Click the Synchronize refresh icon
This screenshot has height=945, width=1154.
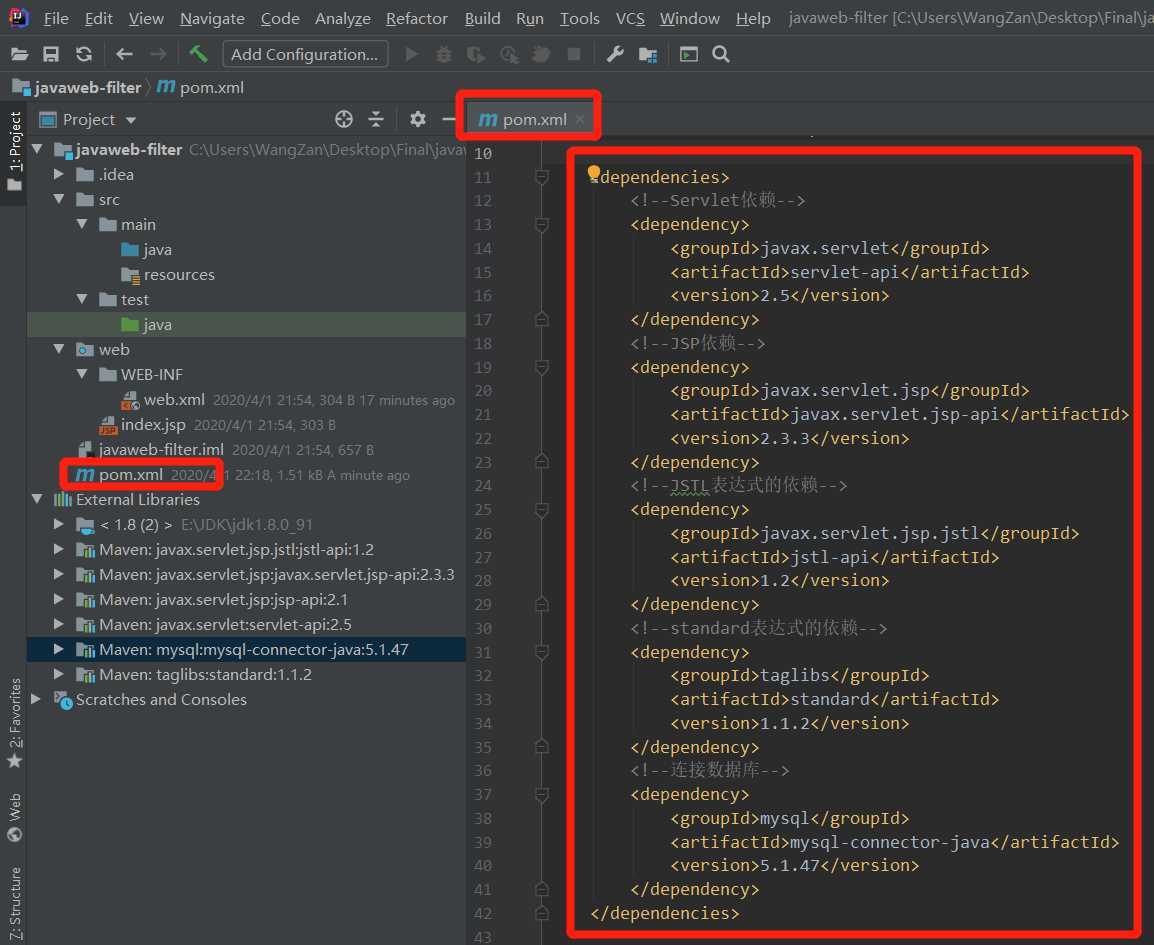click(x=84, y=54)
